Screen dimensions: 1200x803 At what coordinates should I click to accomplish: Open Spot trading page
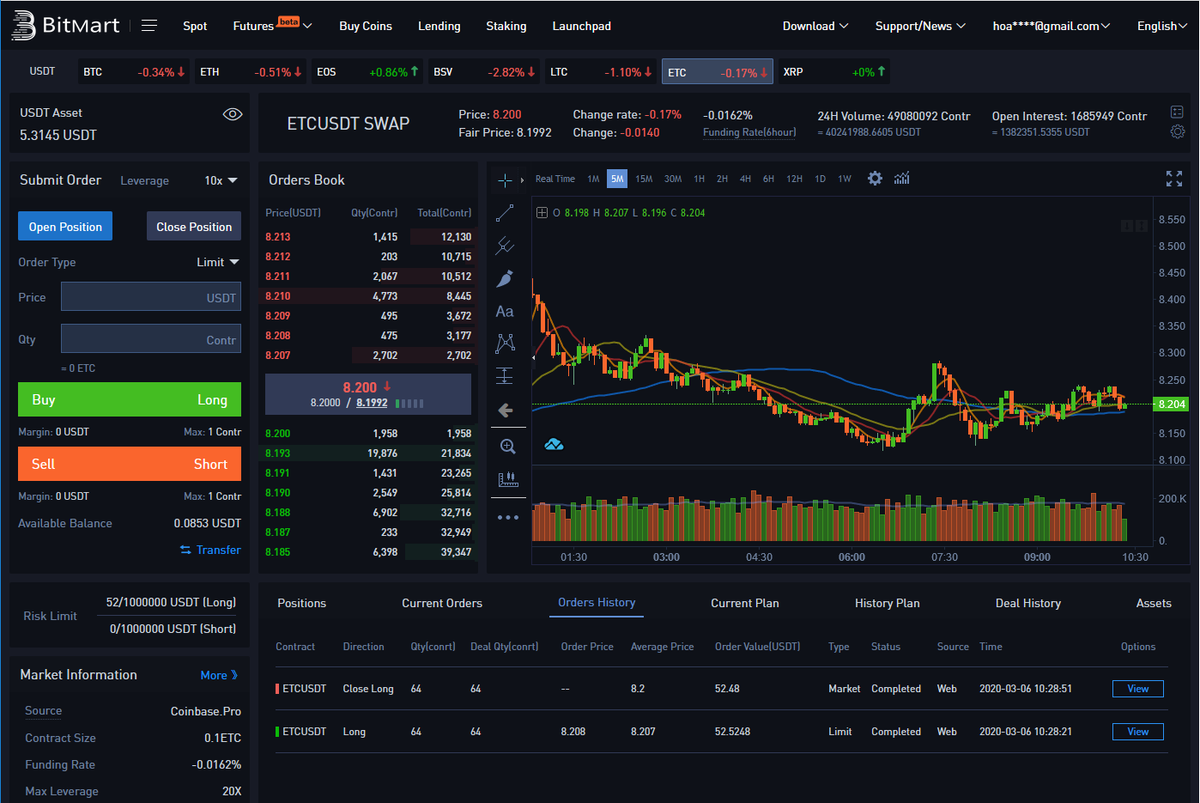pyautogui.click(x=195, y=26)
